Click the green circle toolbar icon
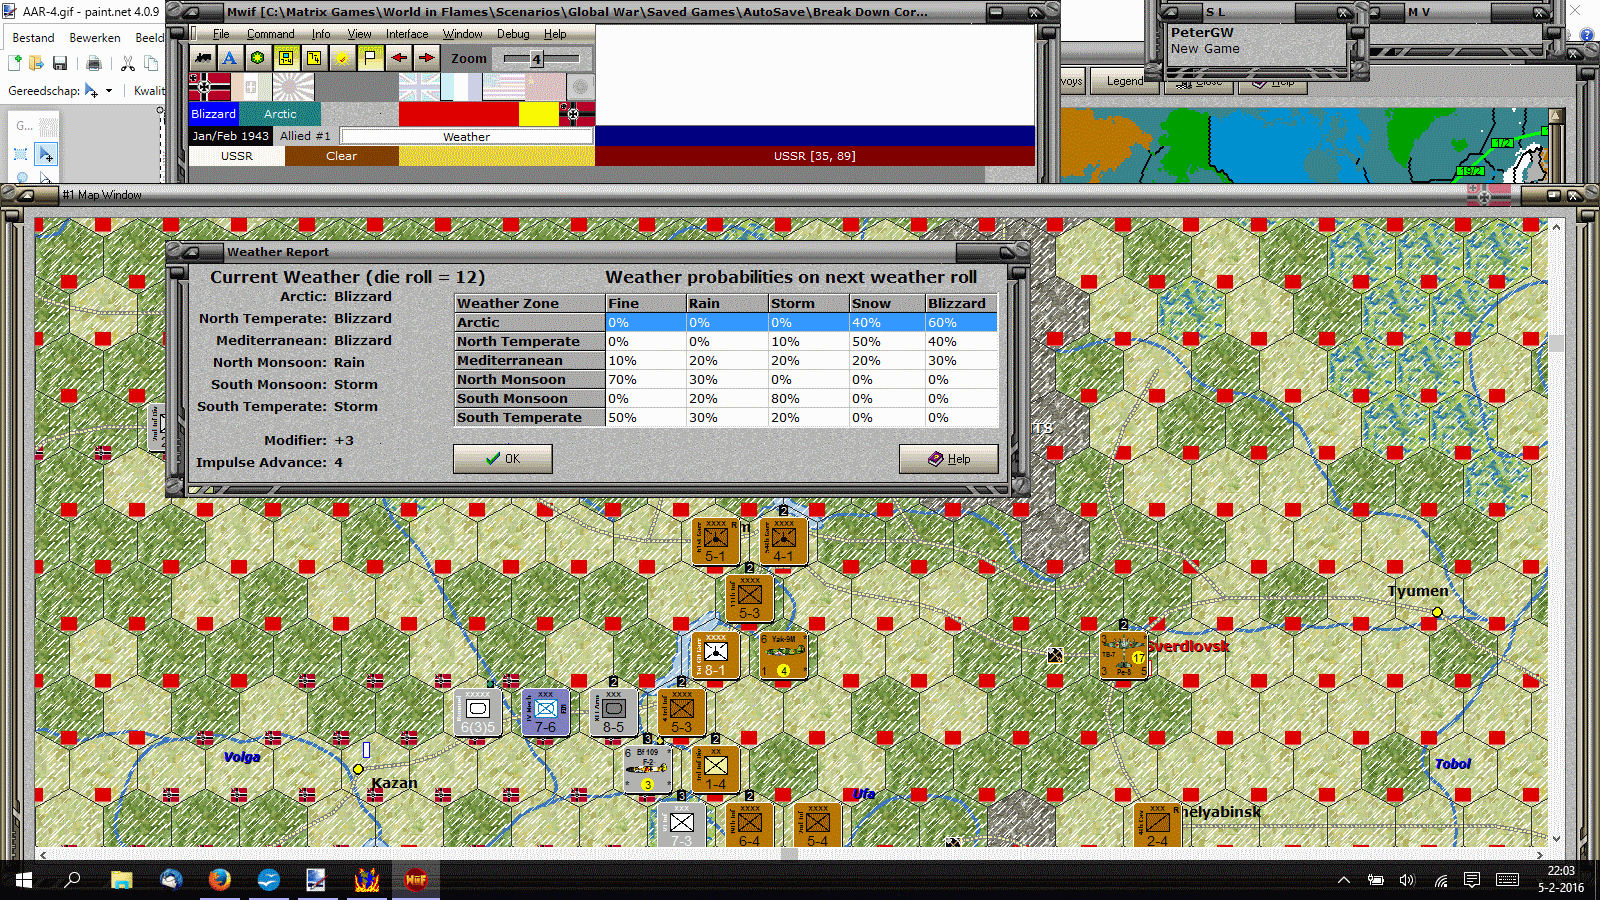Image resolution: width=1600 pixels, height=900 pixels. [x=258, y=58]
